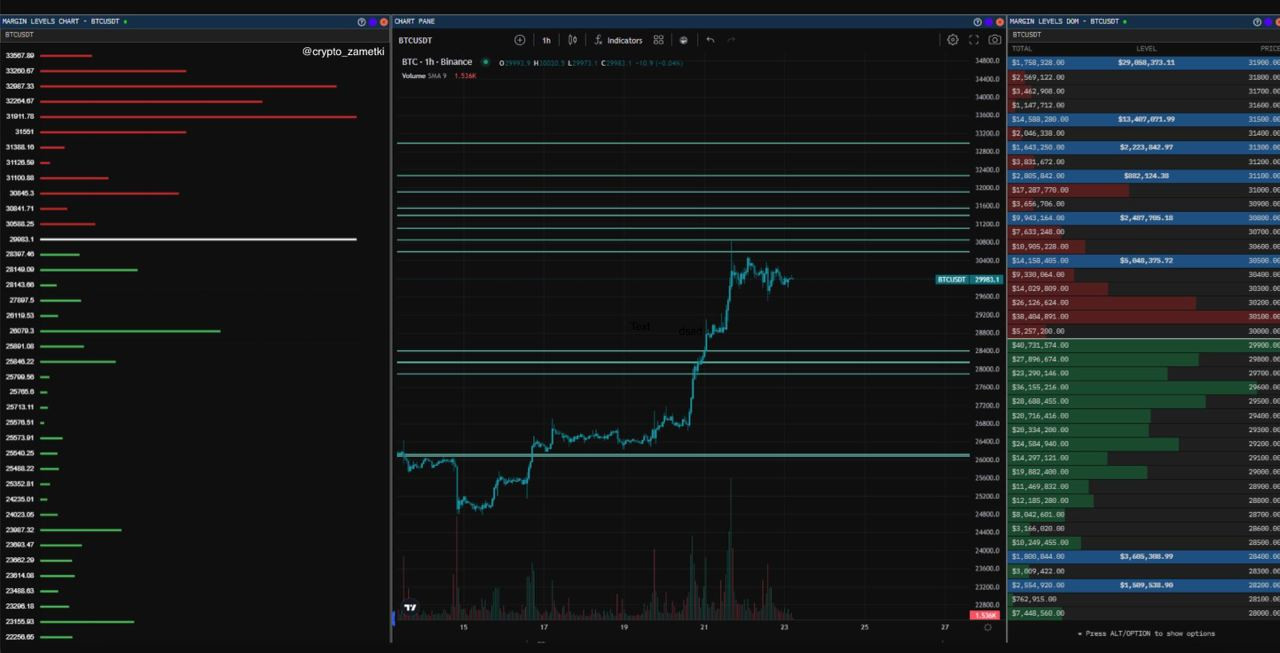This screenshot has height=653, width=1280.
Task: Open help for Margin Levels Chart panel
Action: (362, 21)
